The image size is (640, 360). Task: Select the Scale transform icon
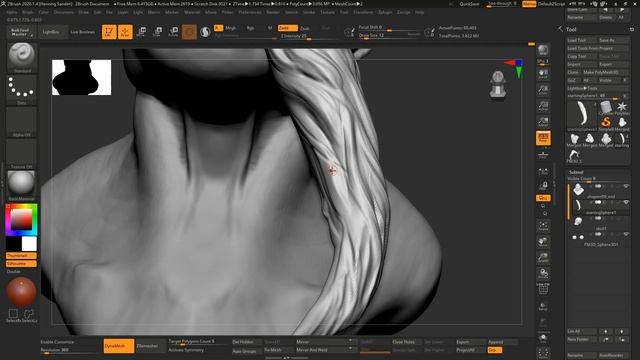tap(157, 32)
